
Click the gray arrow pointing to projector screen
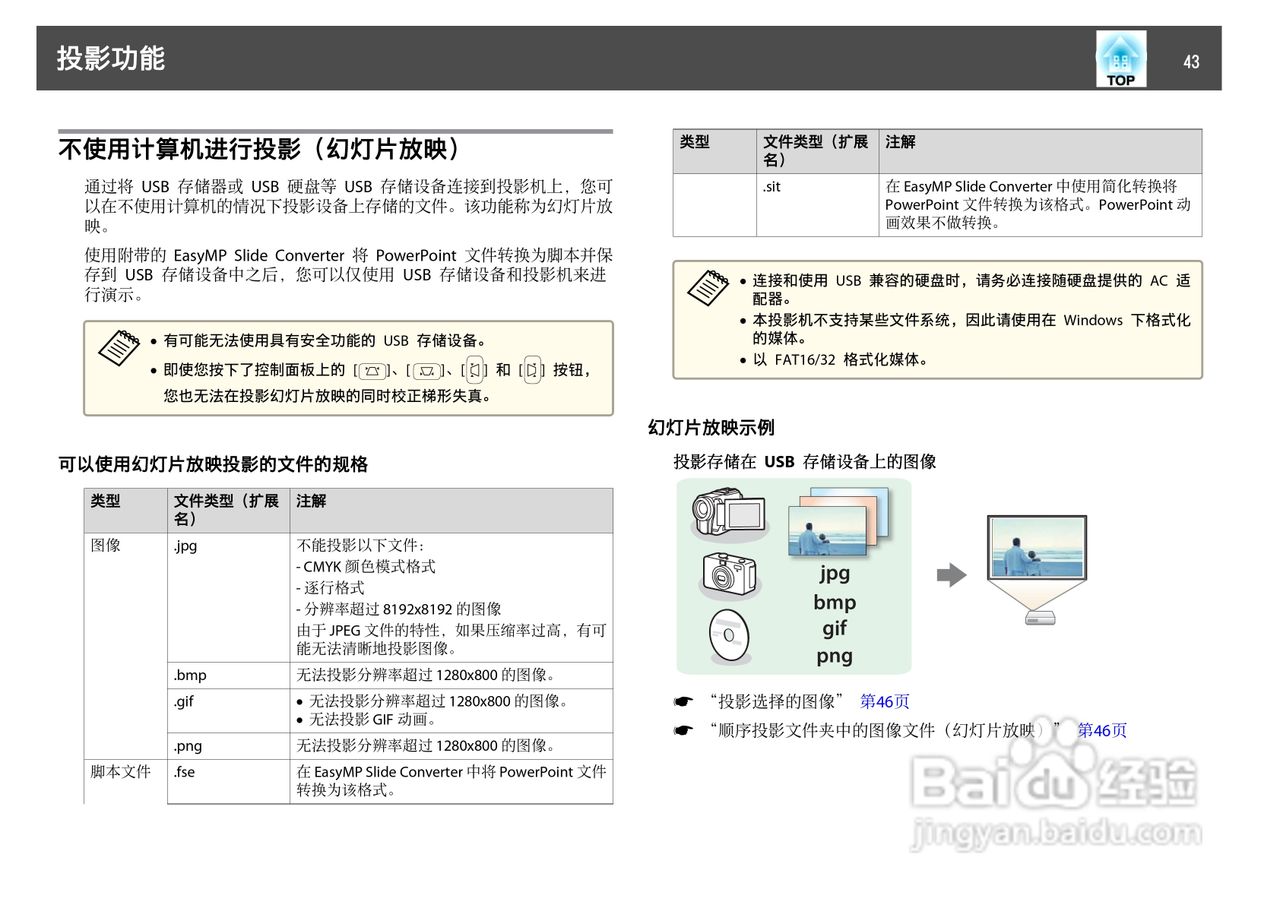[x=951, y=575]
